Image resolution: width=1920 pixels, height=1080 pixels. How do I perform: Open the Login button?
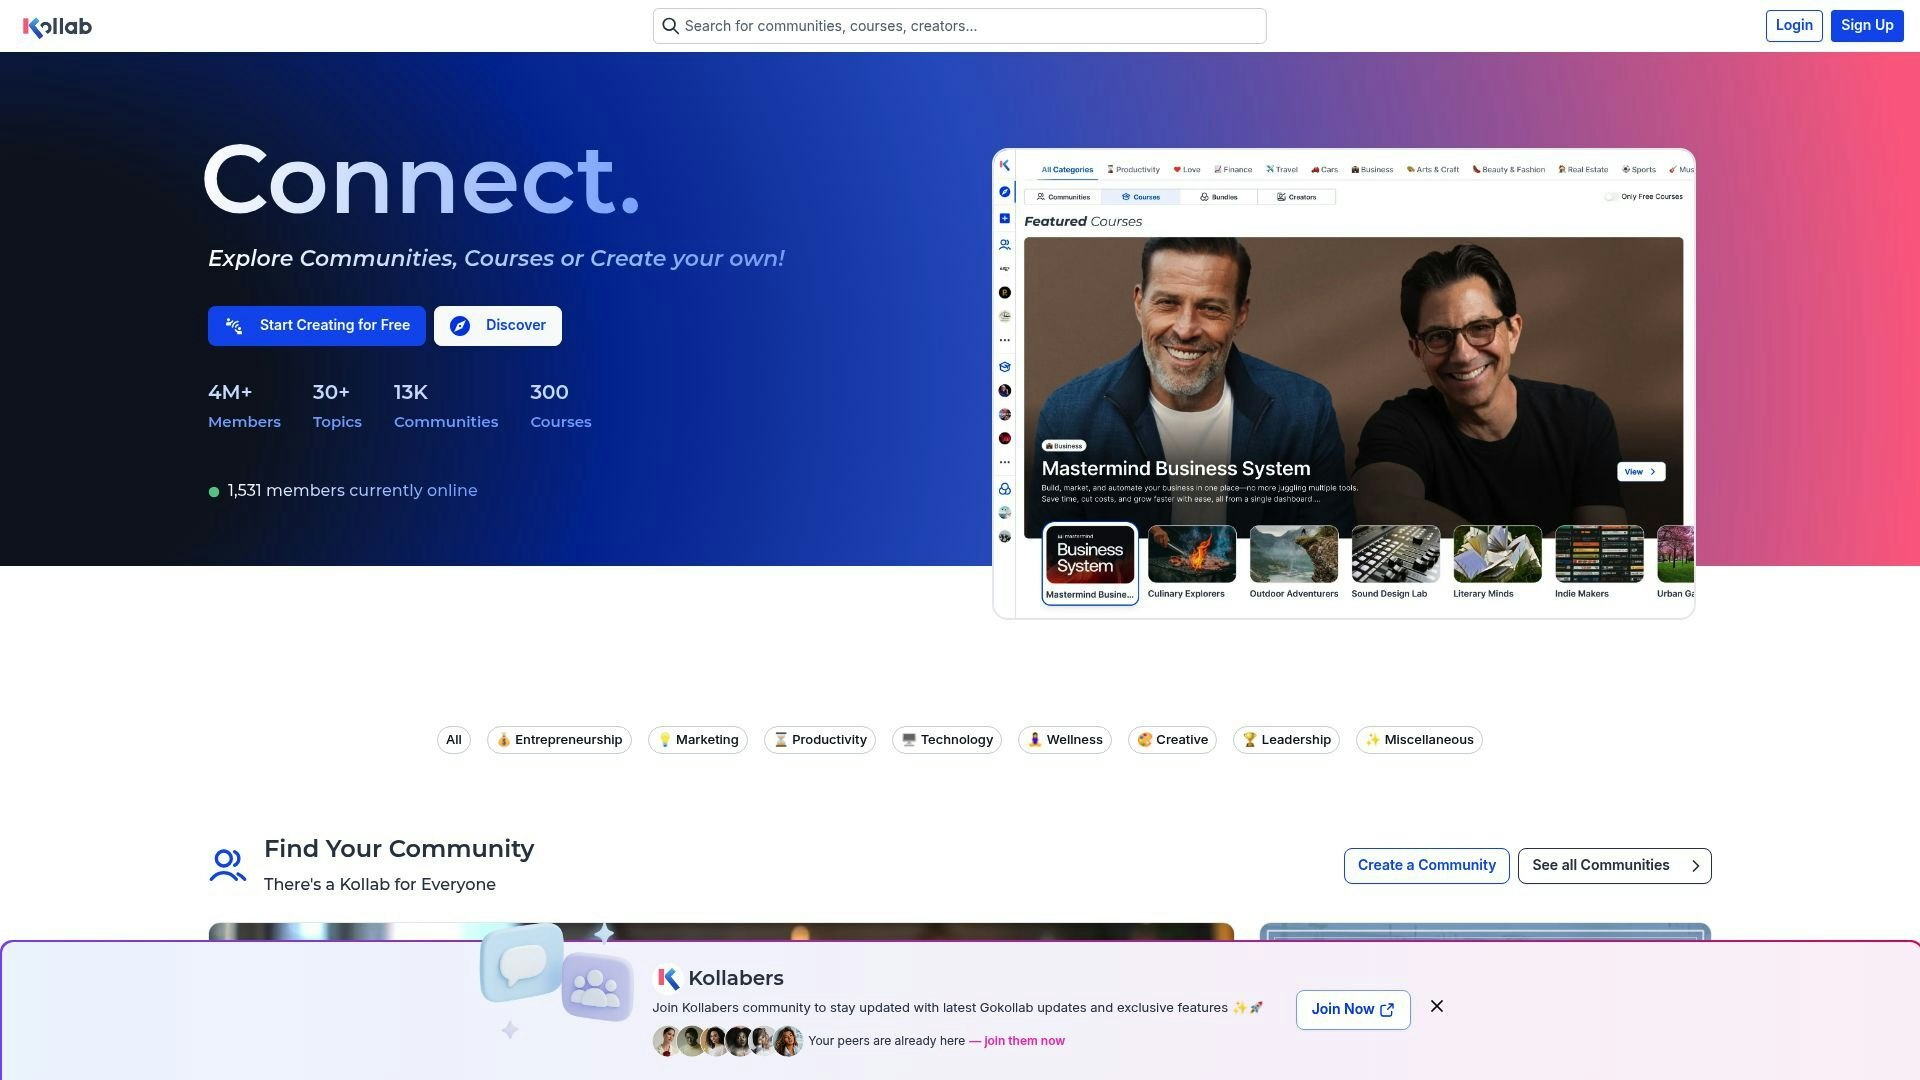point(1794,26)
